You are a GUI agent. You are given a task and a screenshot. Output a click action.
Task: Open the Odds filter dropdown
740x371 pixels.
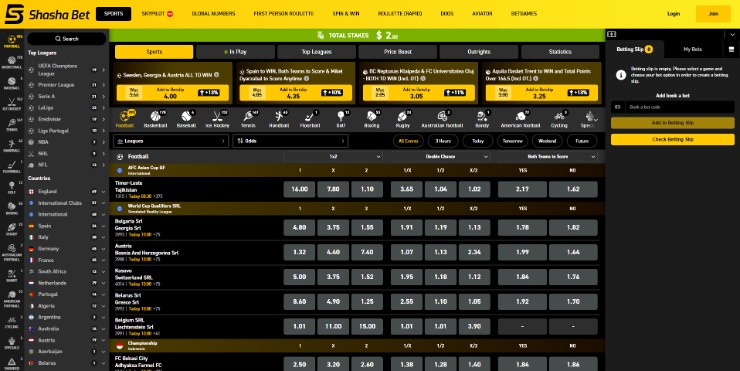291,141
